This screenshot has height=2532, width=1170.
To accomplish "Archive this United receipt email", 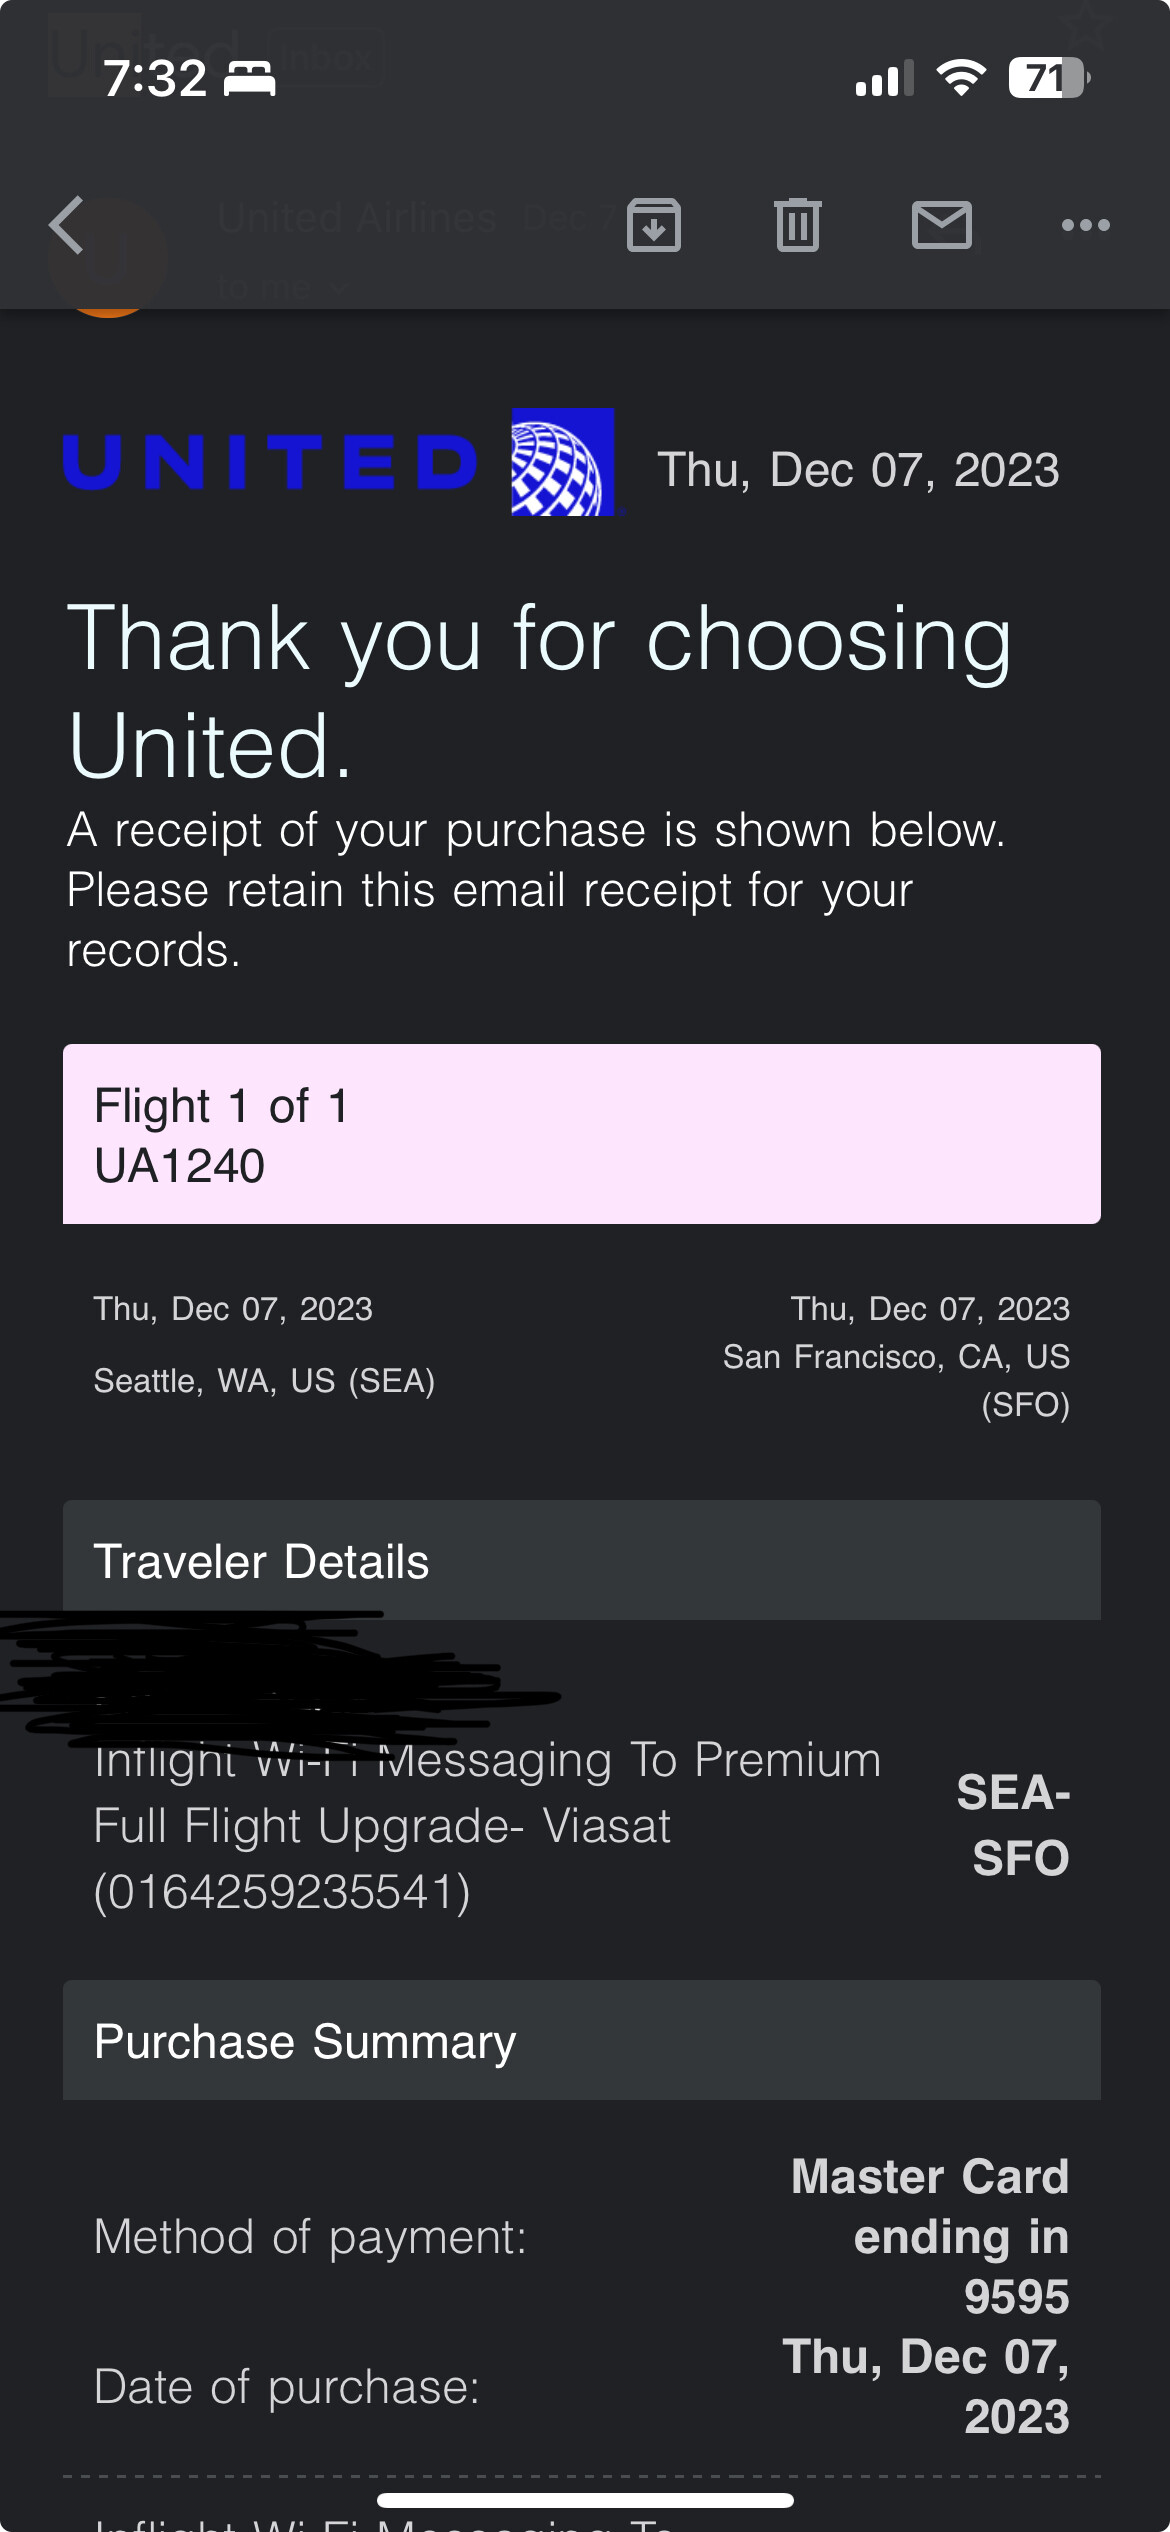I will tap(654, 225).
